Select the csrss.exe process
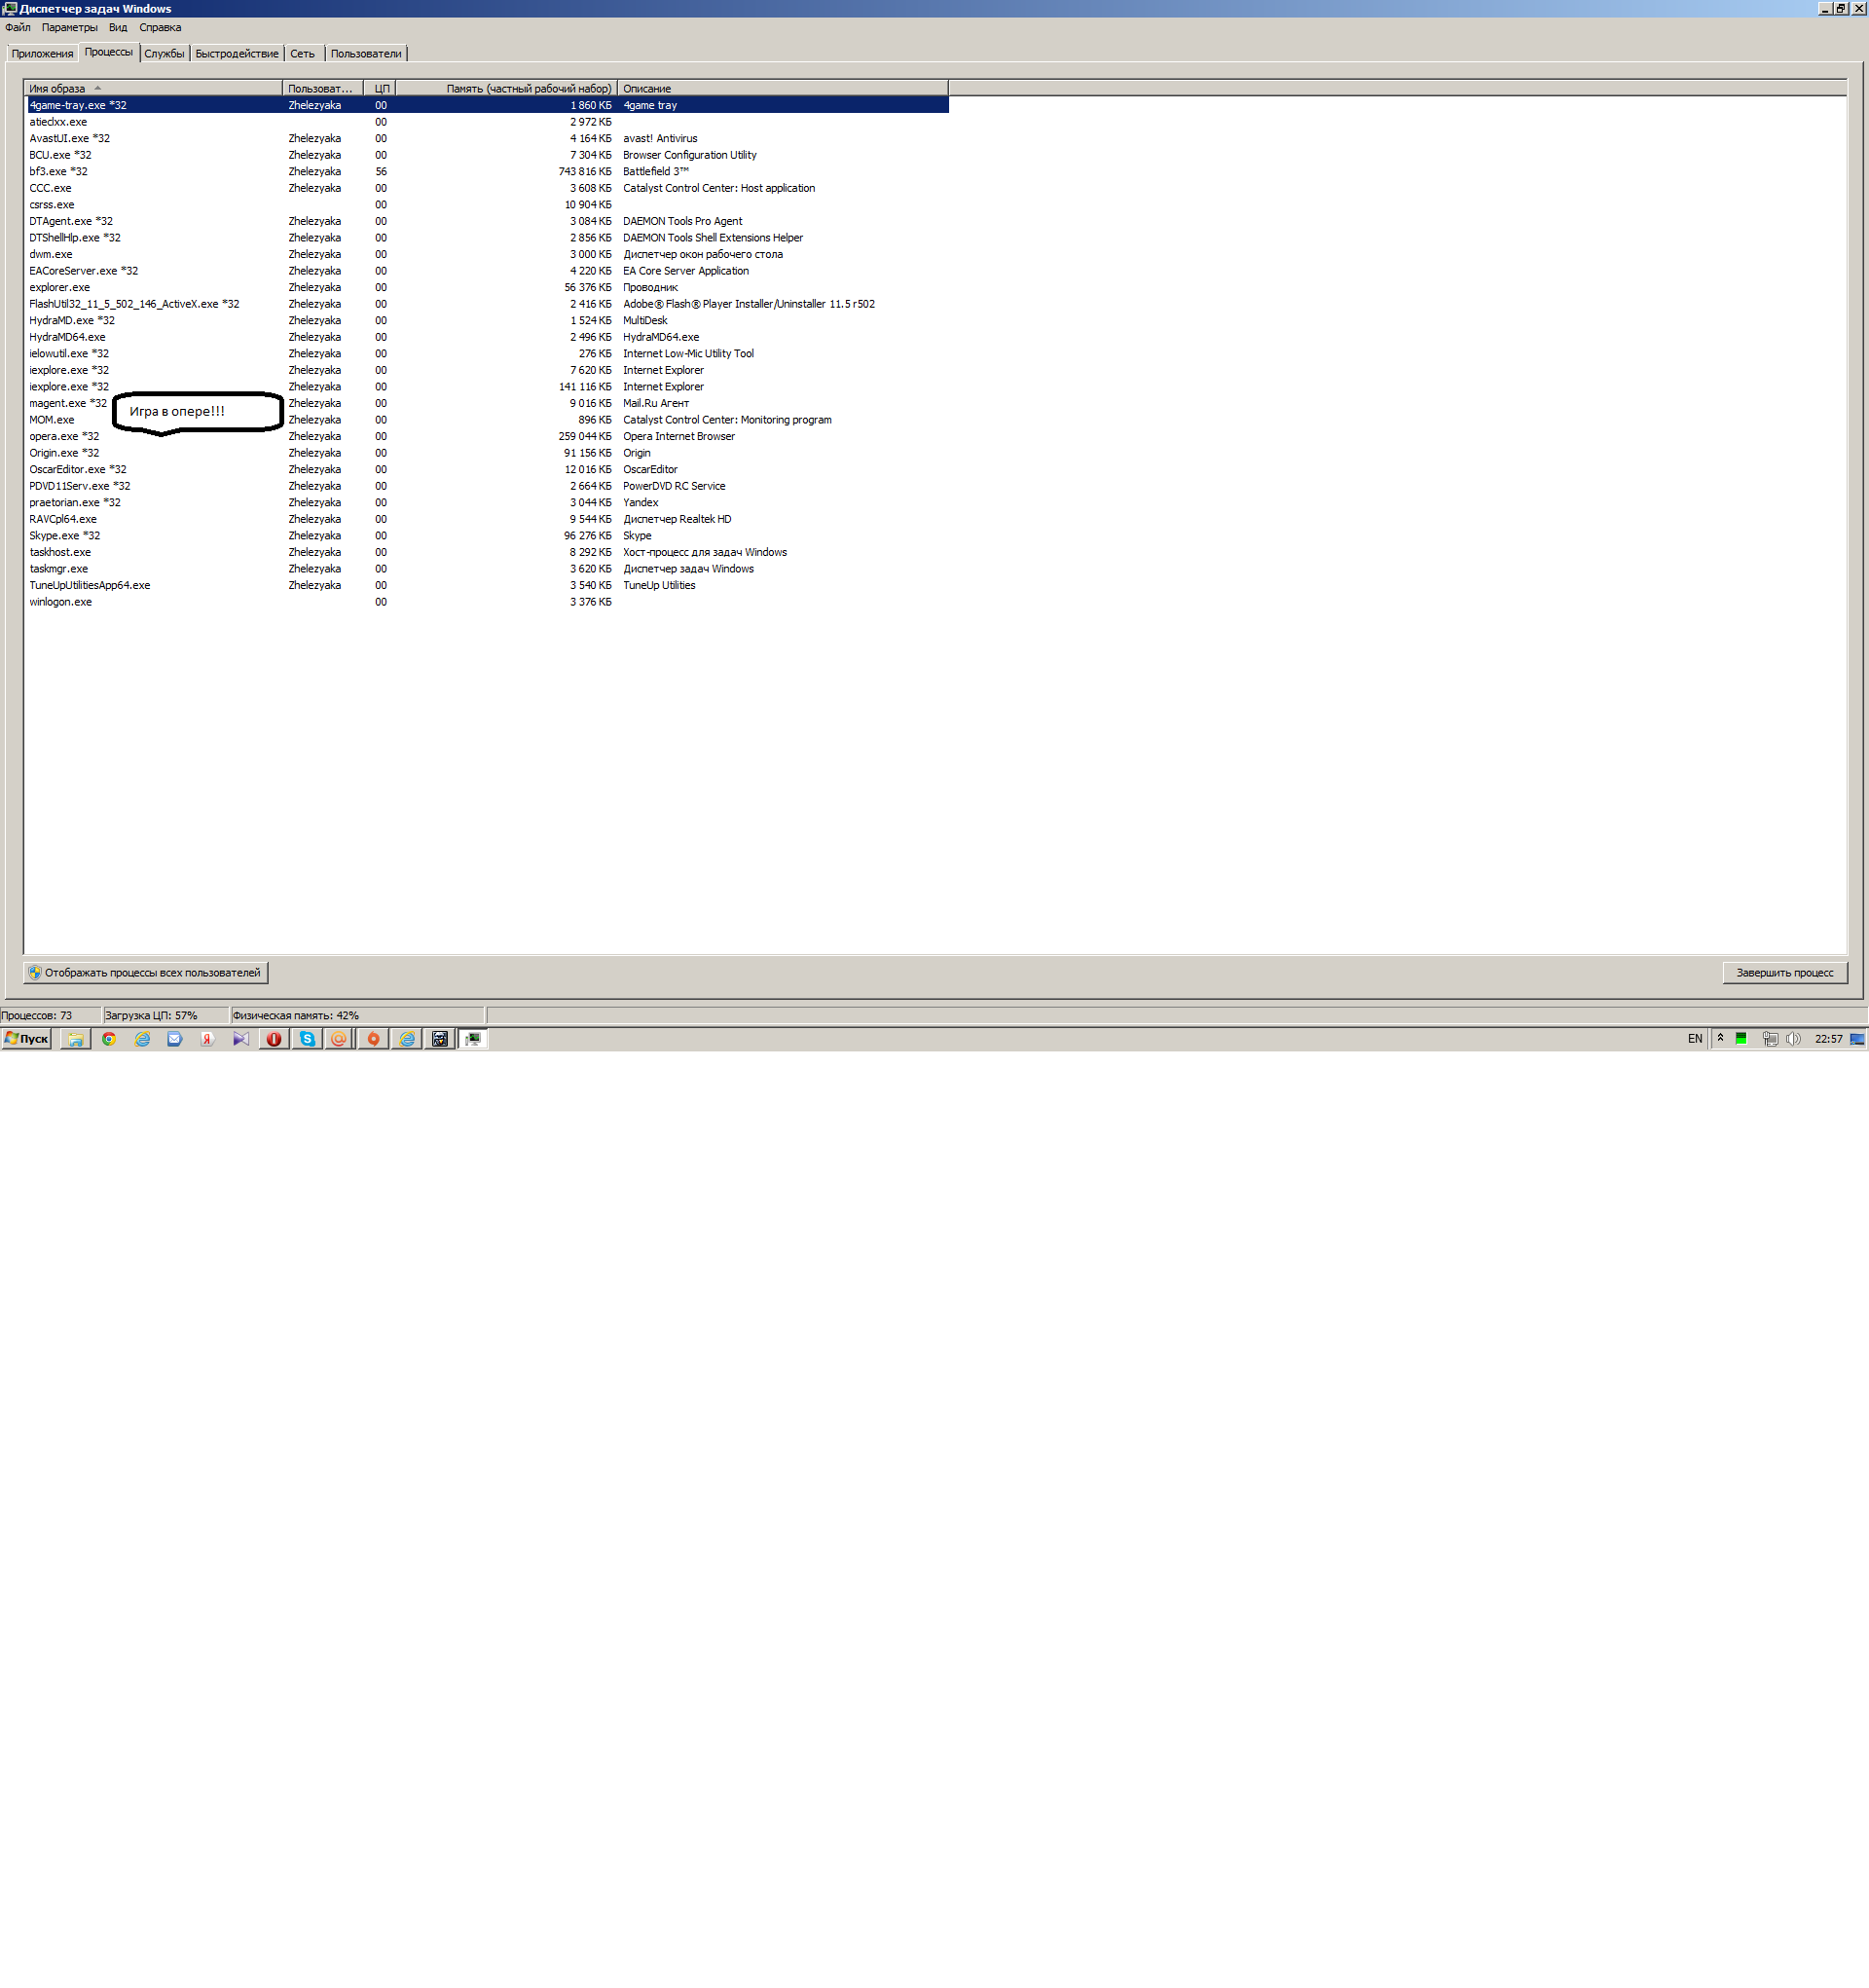Screen dimensions: 1869x1988 pos(487,205)
